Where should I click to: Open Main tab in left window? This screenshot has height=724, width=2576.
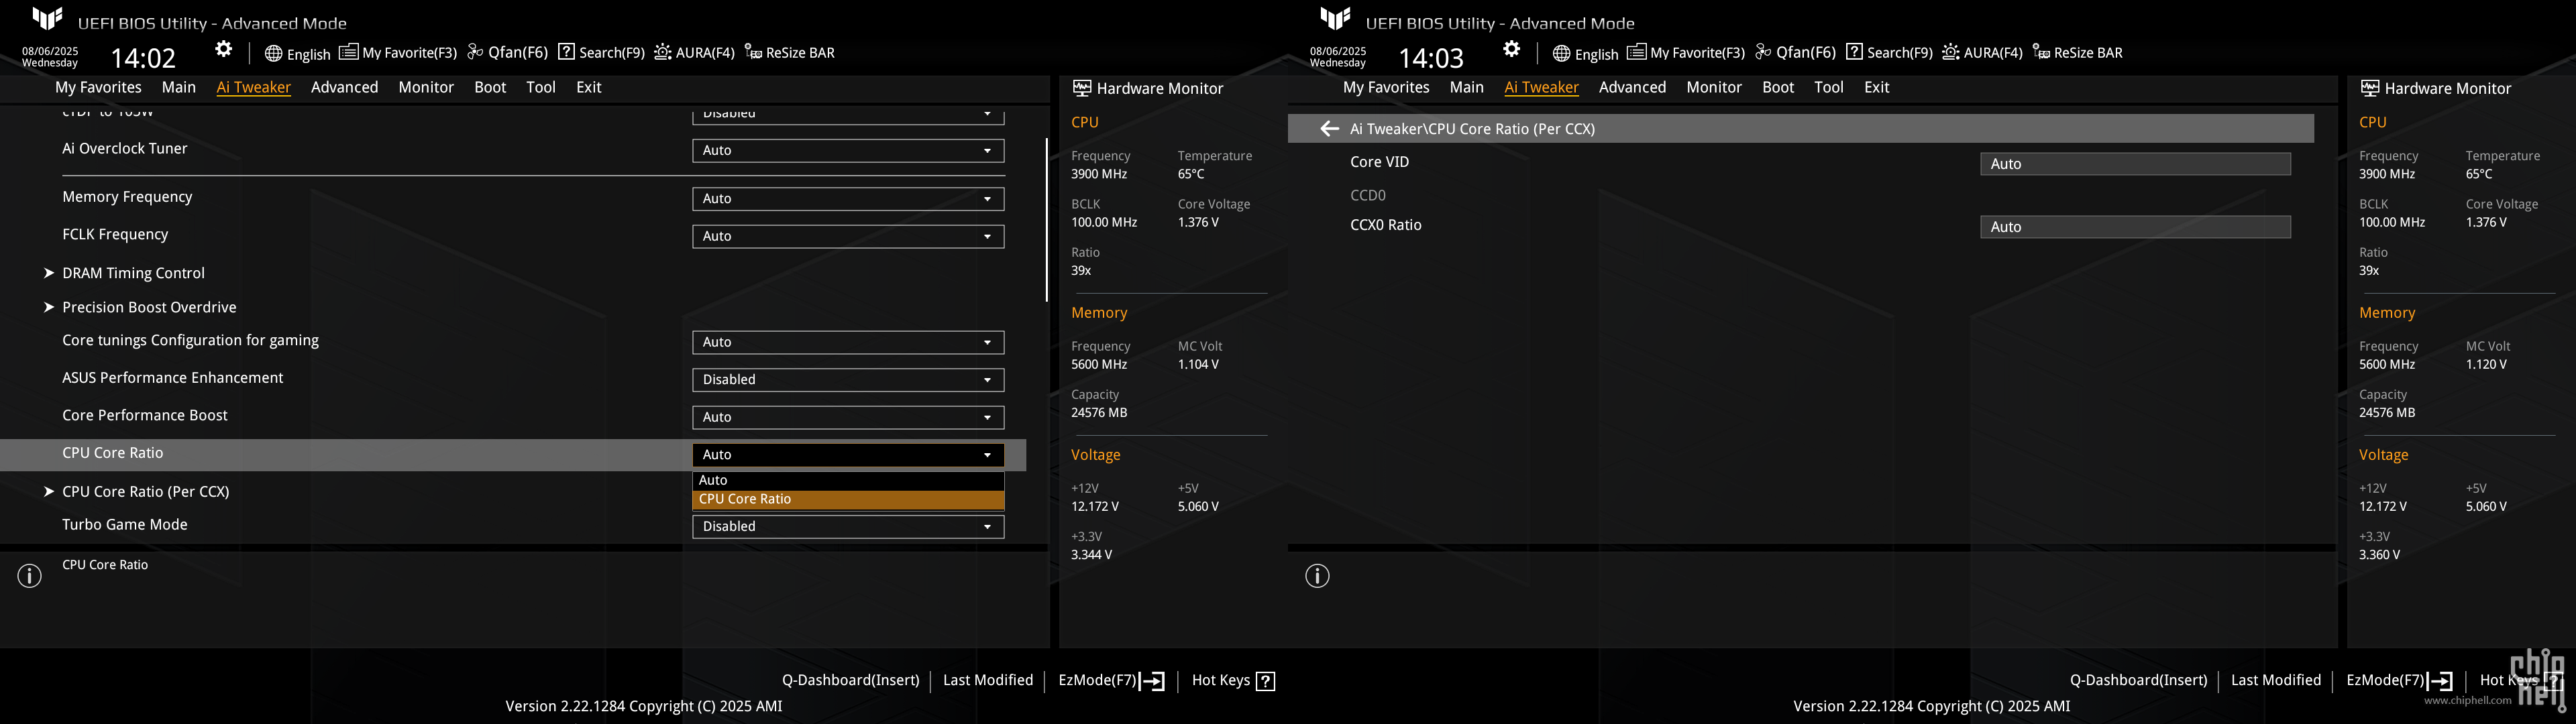point(179,87)
